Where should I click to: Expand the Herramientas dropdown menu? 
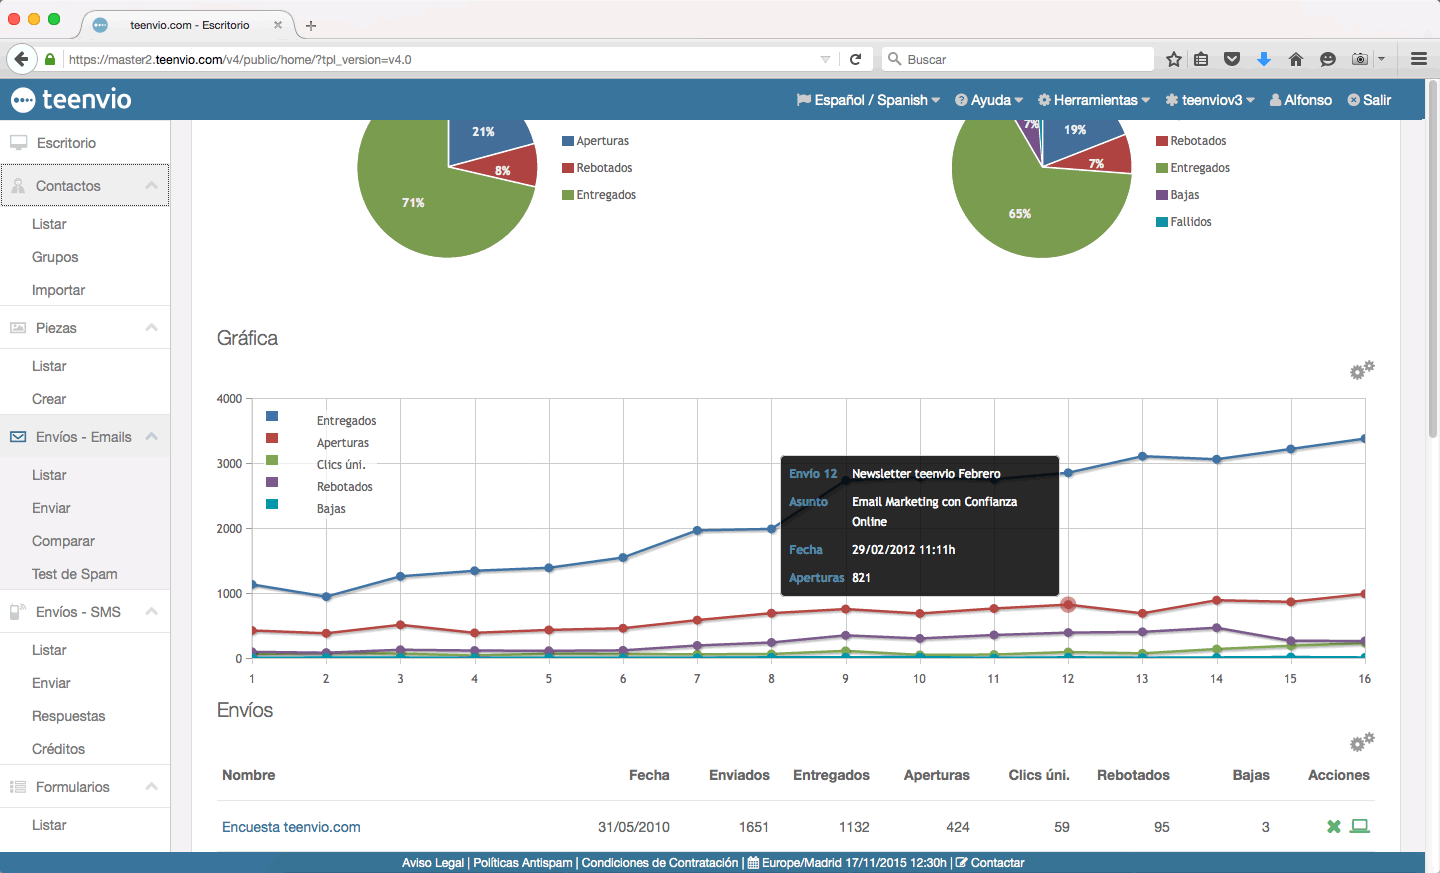[x=1094, y=100]
